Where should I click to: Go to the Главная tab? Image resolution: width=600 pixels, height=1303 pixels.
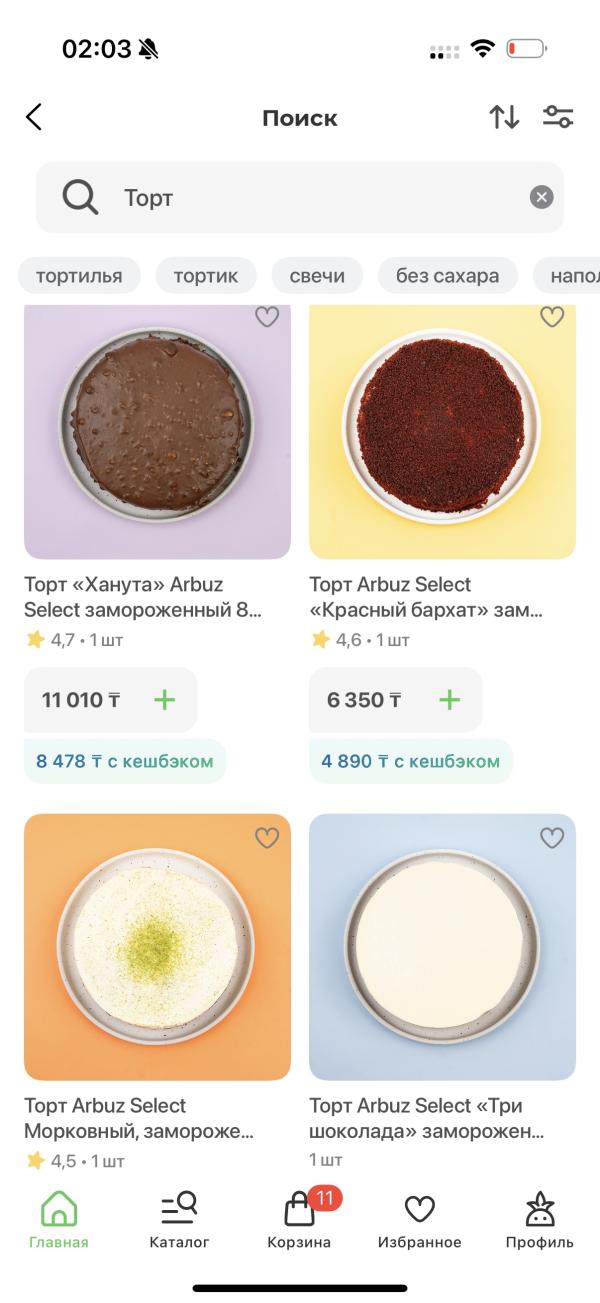coord(59,1220)
